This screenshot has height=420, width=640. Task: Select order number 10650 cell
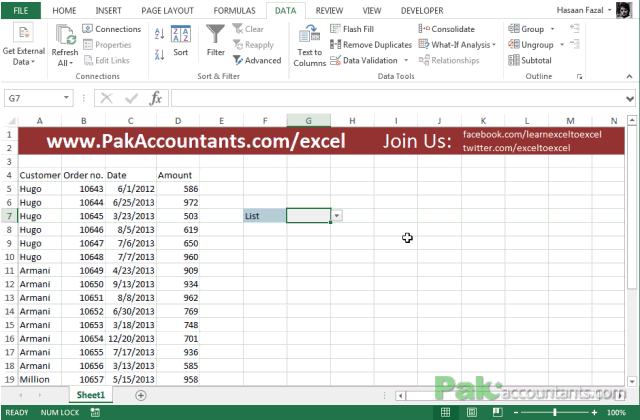83,284
